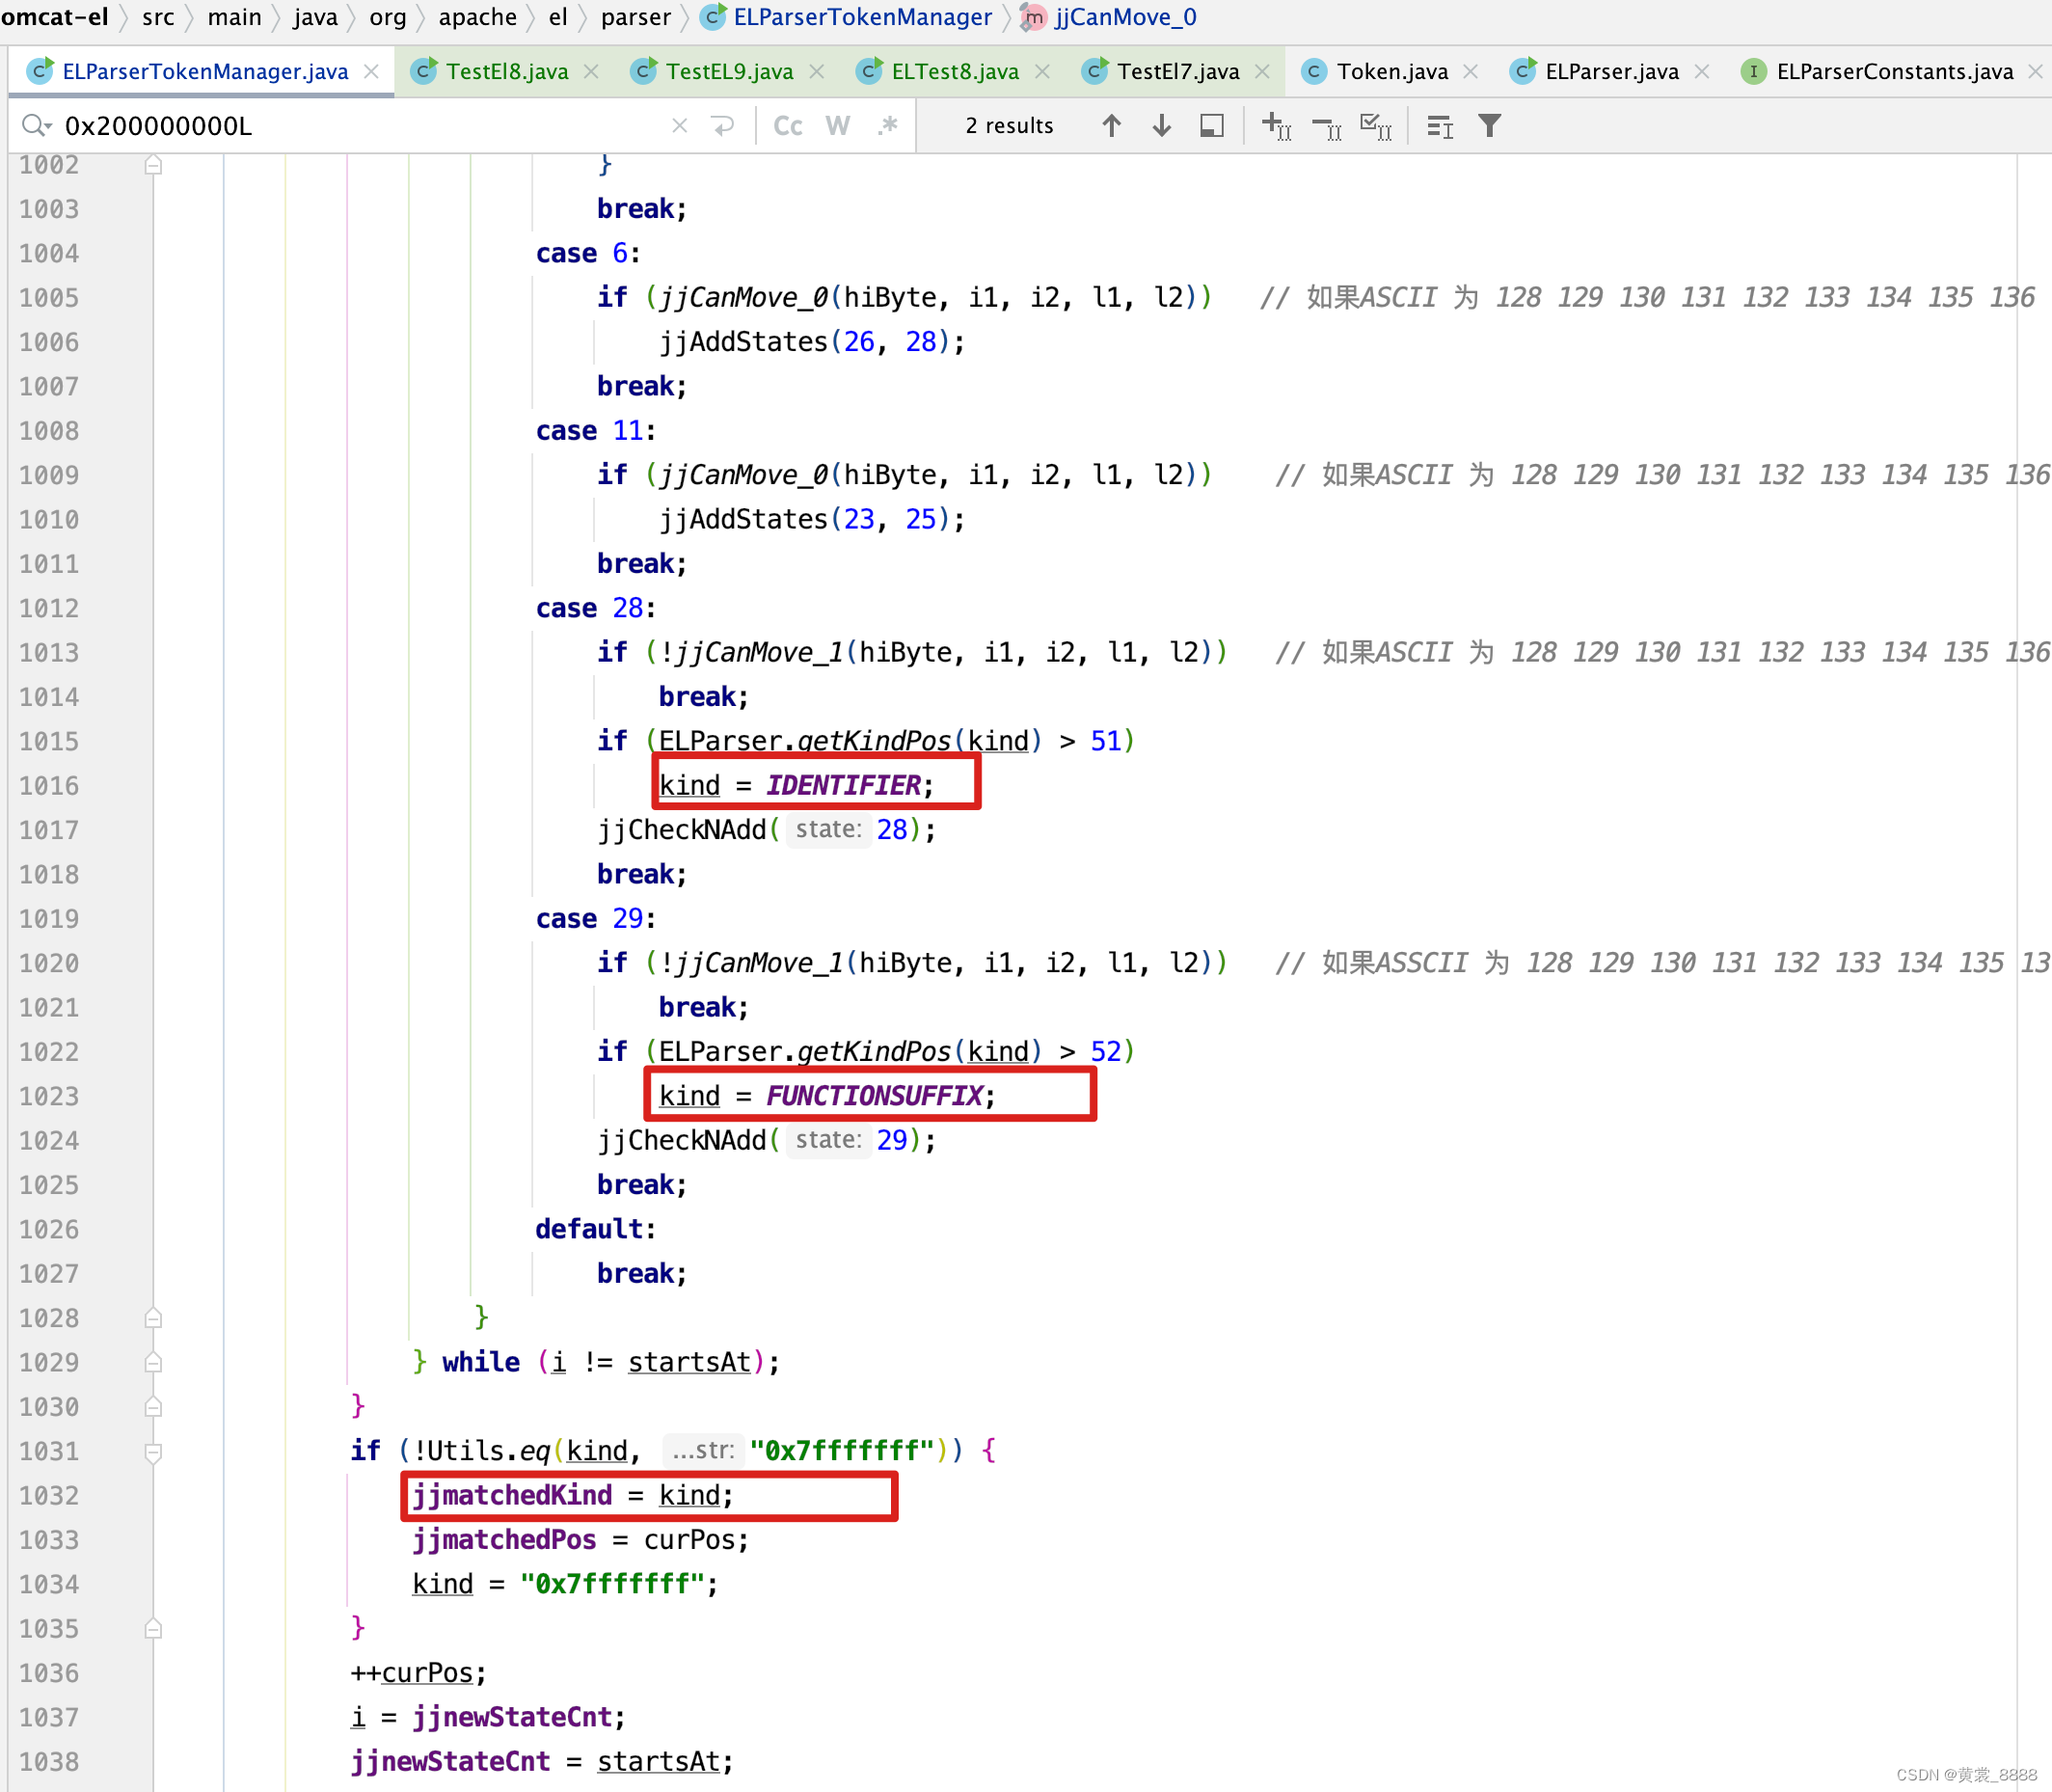The width and height of the screenshot is (2052, 1792).
Task: Open search results in Find window icon
Action: pyautogui.click(x=1212, y=126)
